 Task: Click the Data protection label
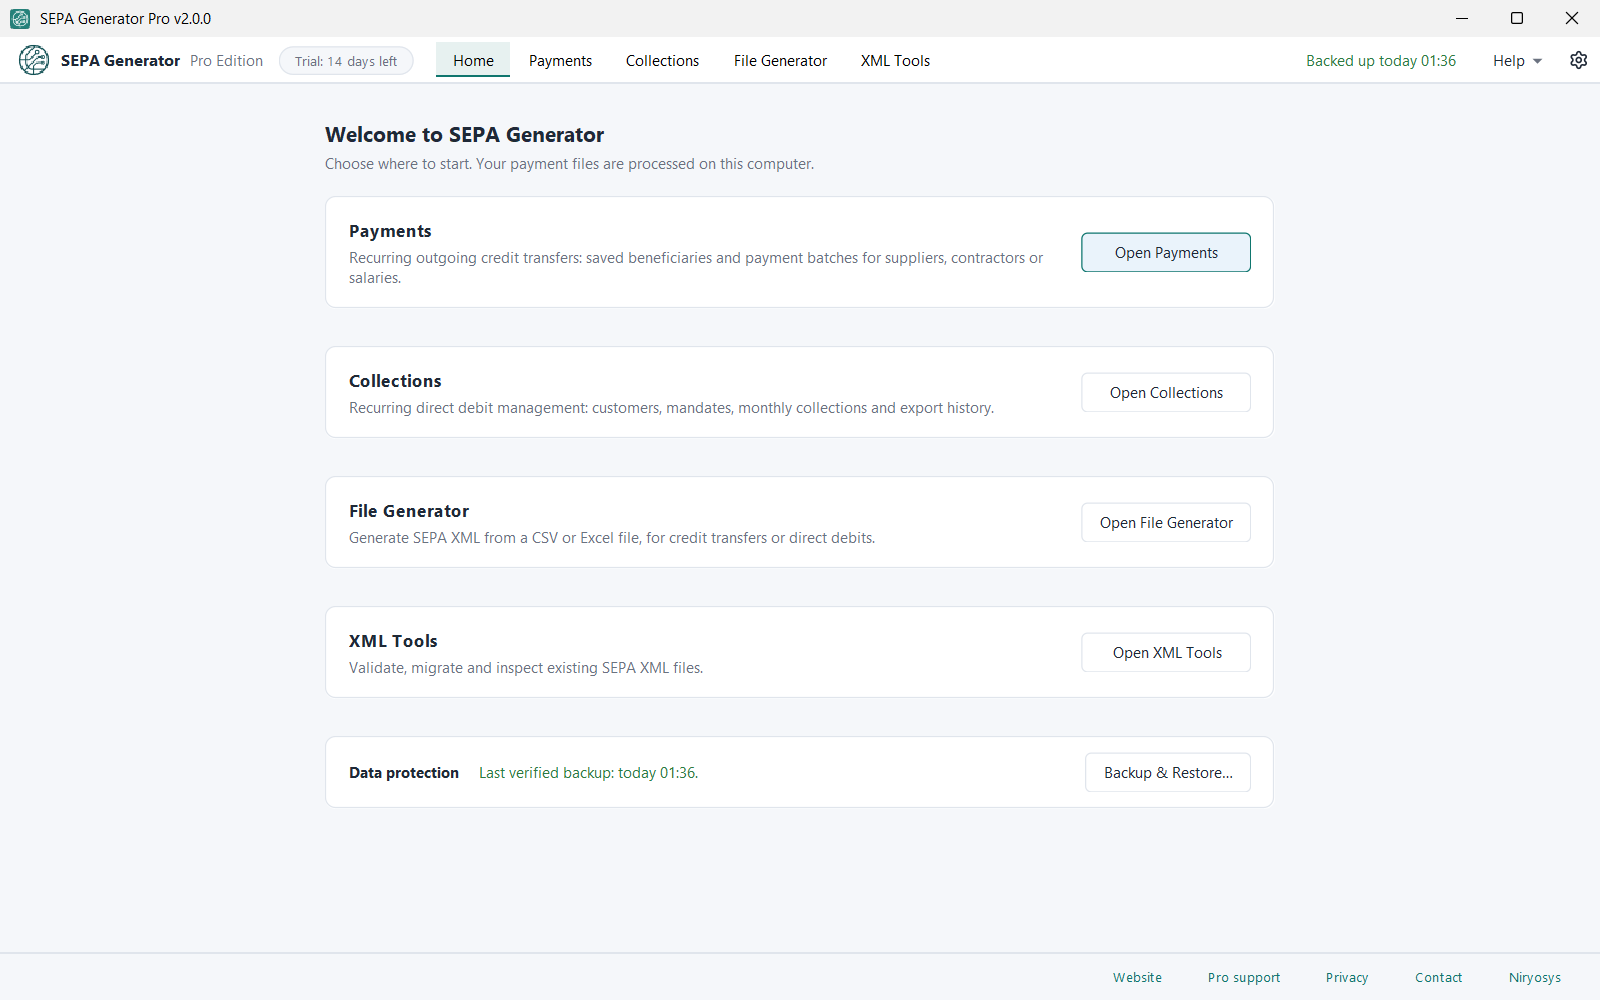click(x=404, y=773)
